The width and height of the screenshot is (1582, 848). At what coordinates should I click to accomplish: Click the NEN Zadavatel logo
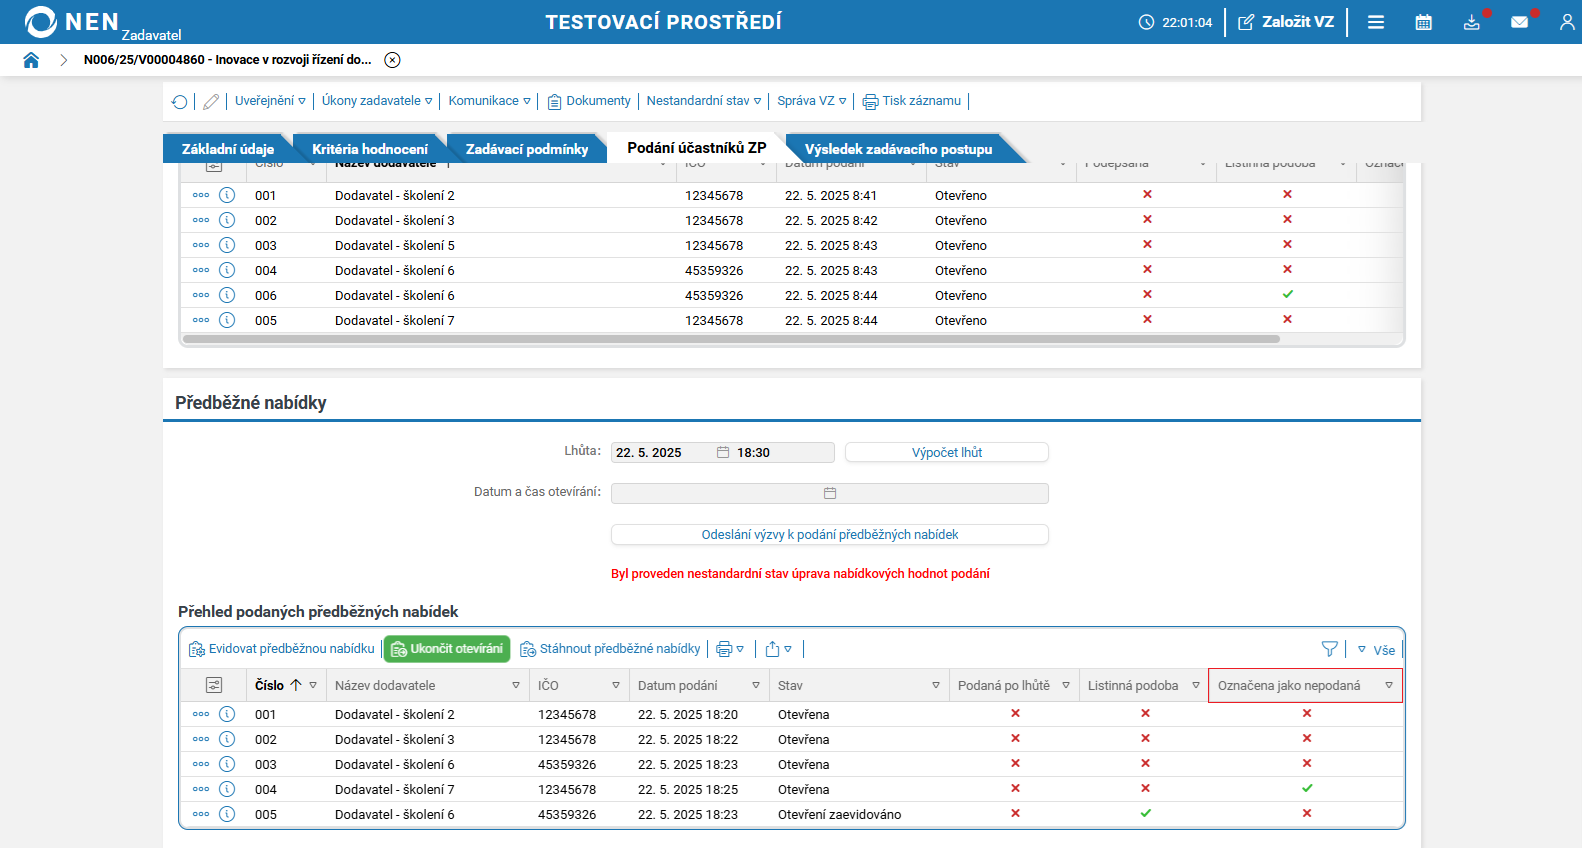click(102, 22)
